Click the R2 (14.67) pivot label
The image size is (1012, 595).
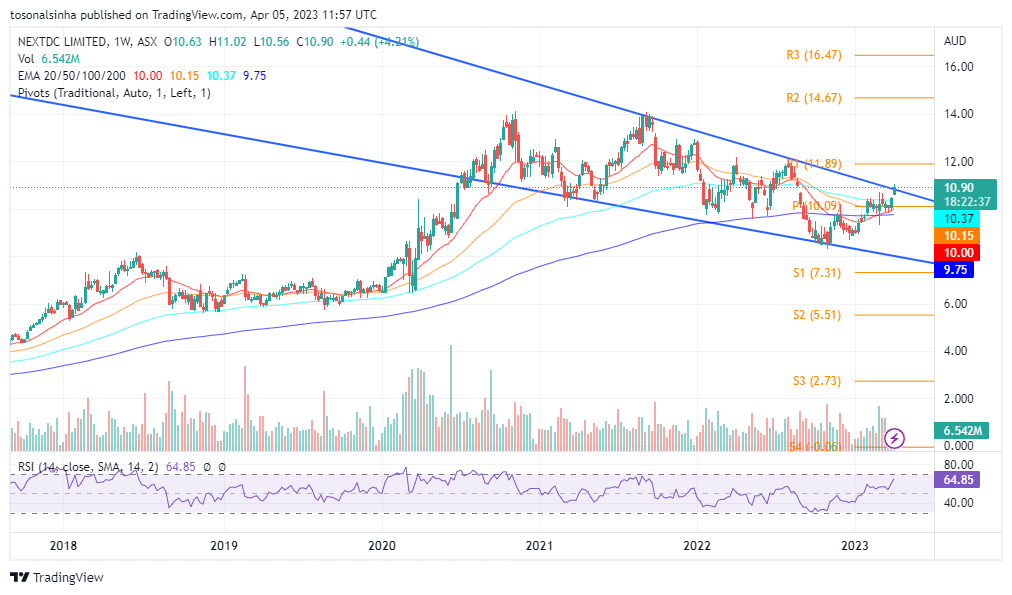click(x=813, y=98)
